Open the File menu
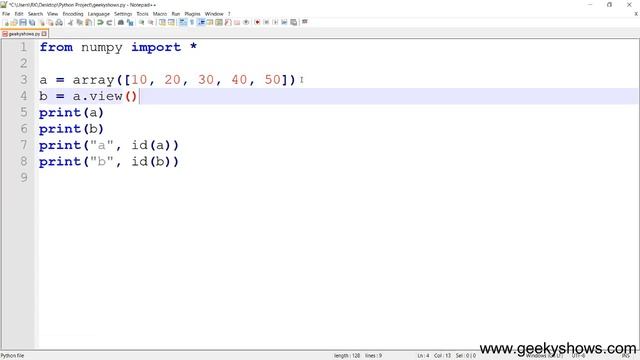This screenshot has height=360, width=640. coord(6,14)
